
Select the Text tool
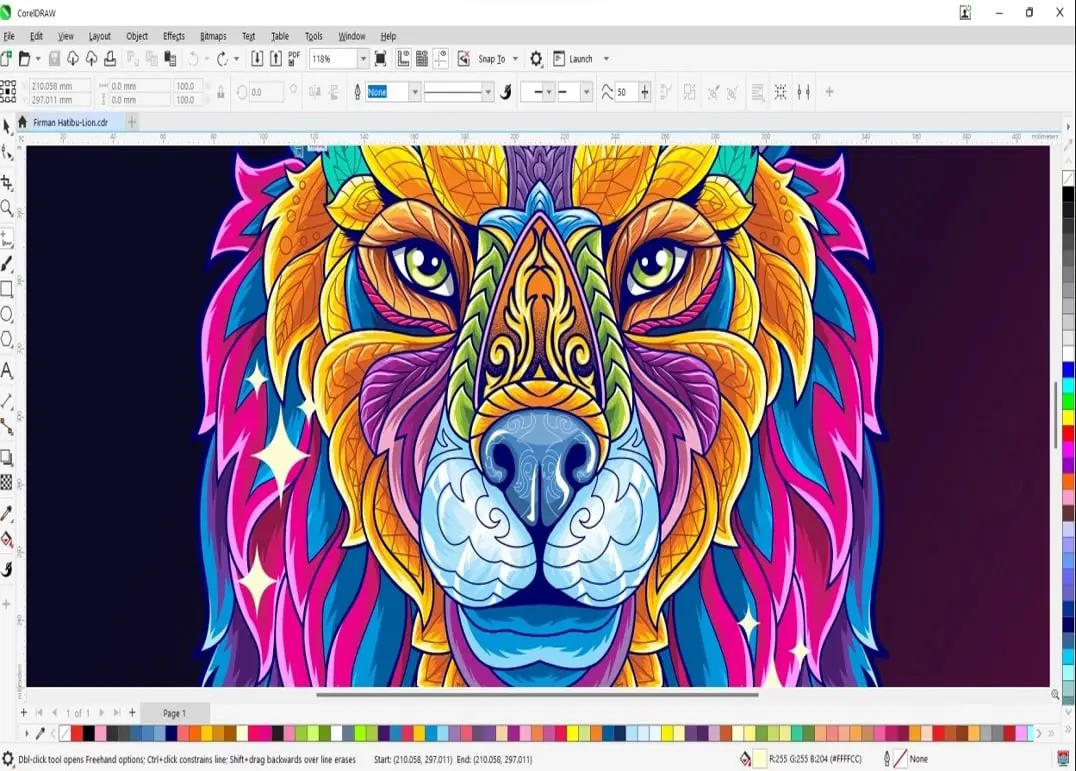tap(7, 370)
